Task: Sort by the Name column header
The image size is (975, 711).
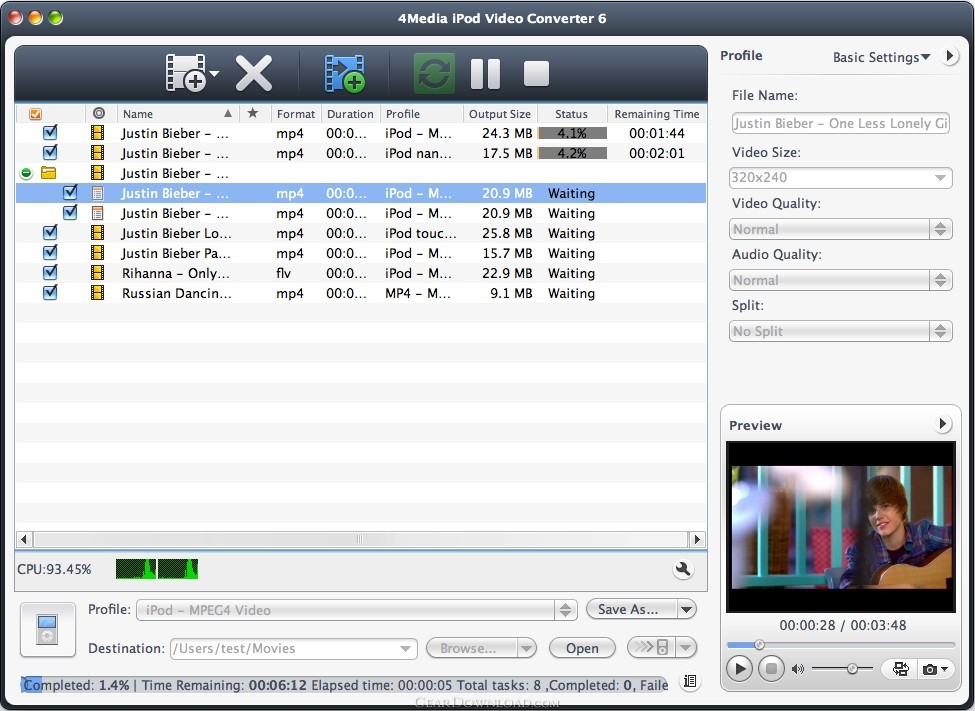Action: (177, 114)
